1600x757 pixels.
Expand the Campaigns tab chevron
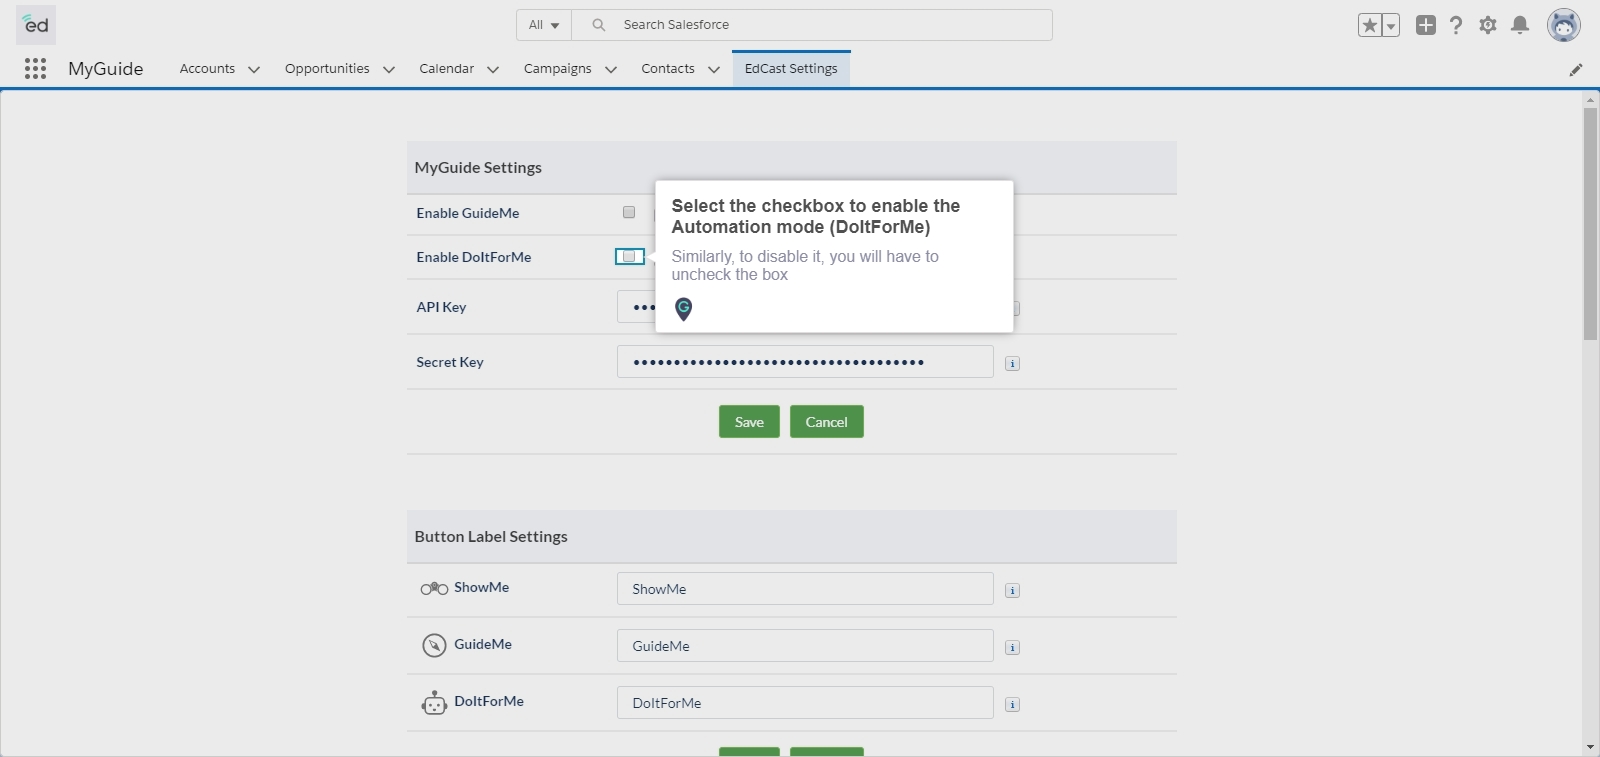coord(611,69)
